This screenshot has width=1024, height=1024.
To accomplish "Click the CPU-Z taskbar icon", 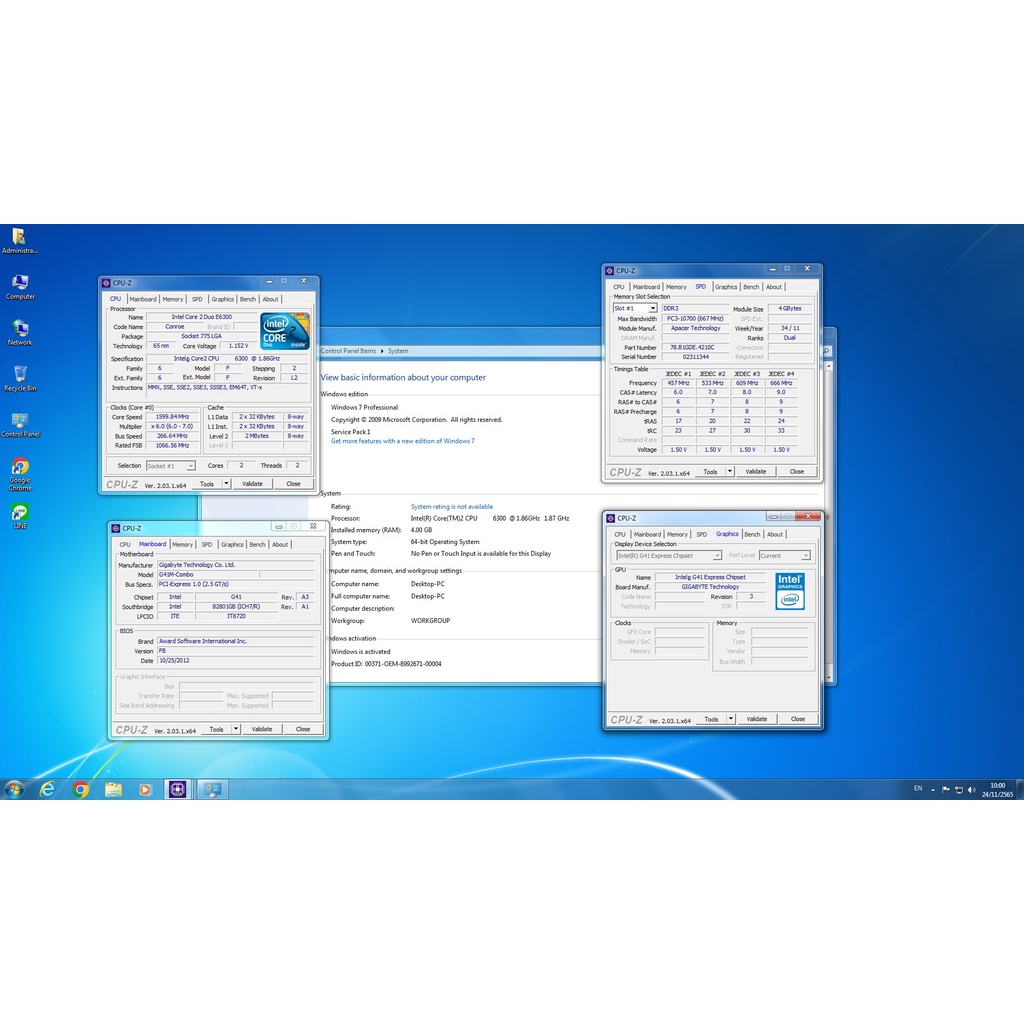I will click(178, 789).
